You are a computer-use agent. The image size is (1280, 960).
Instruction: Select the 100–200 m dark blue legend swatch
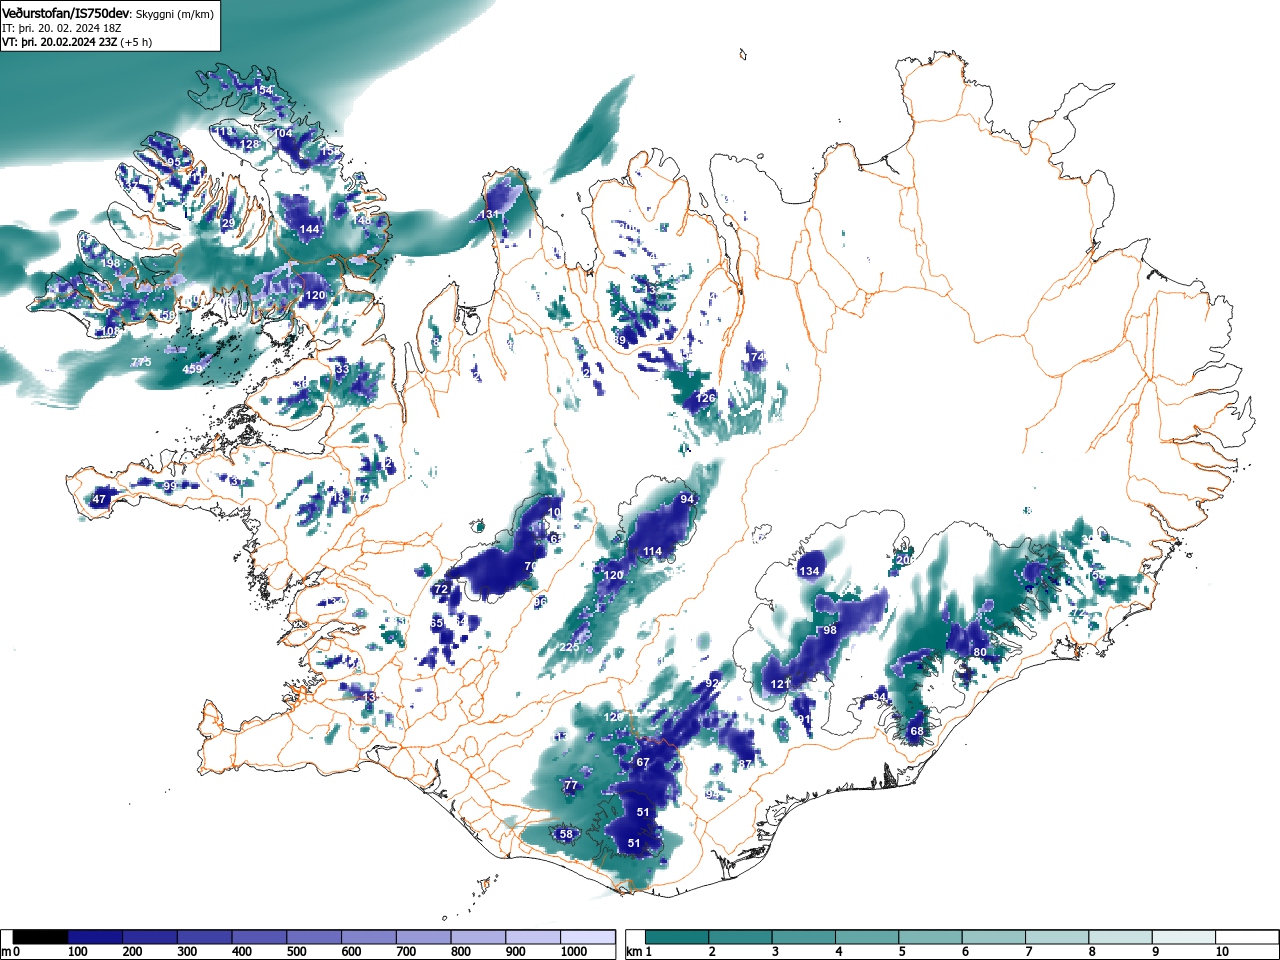point(95,937)
